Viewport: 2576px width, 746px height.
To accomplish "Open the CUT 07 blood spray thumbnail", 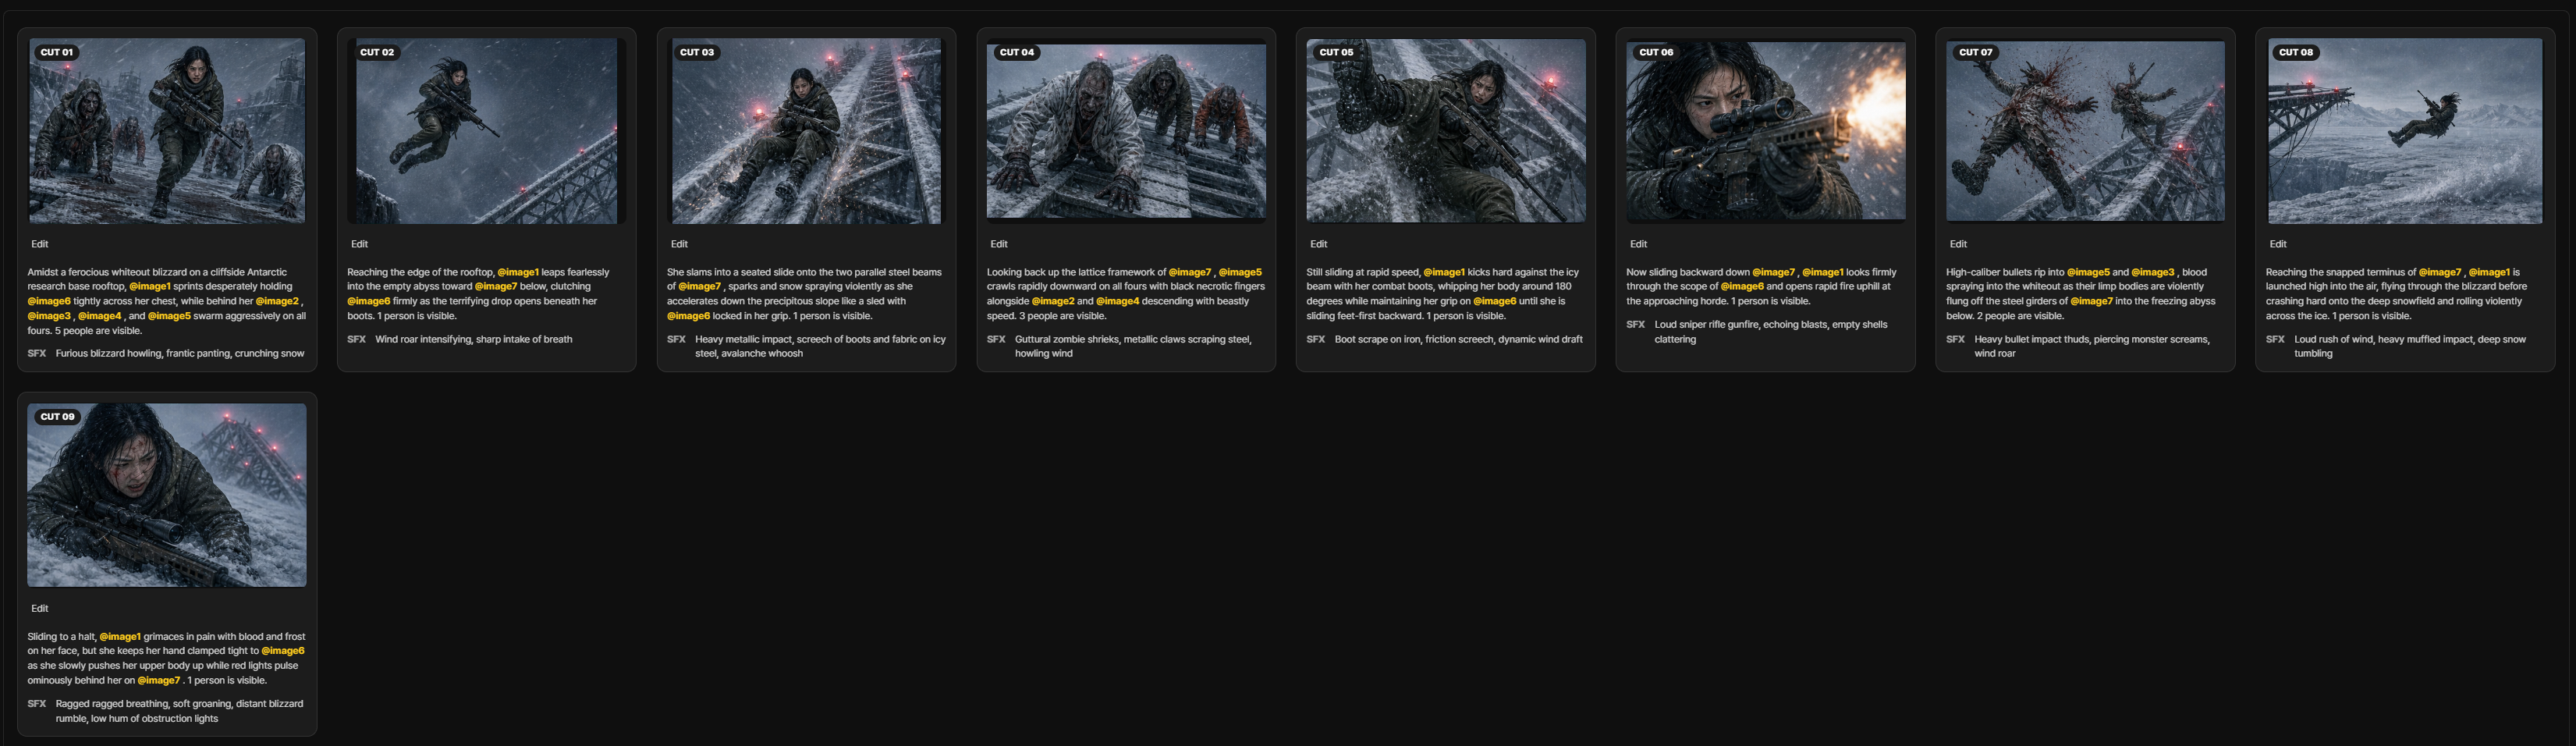I will click(x=2085, y=131).
